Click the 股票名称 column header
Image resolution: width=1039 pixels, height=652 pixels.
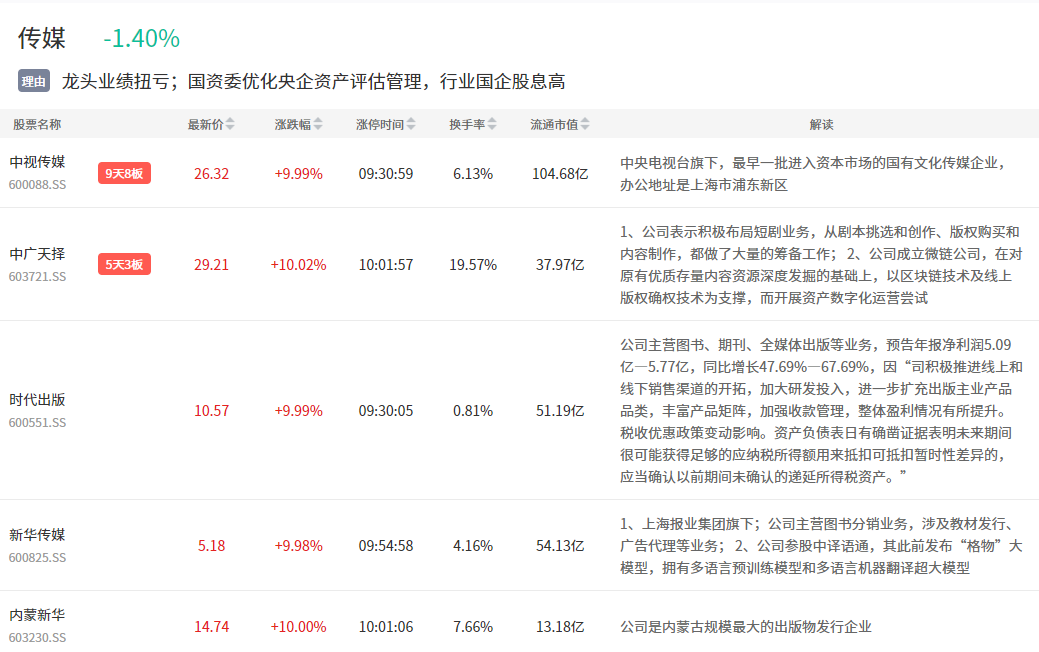(x=37, y=125)
